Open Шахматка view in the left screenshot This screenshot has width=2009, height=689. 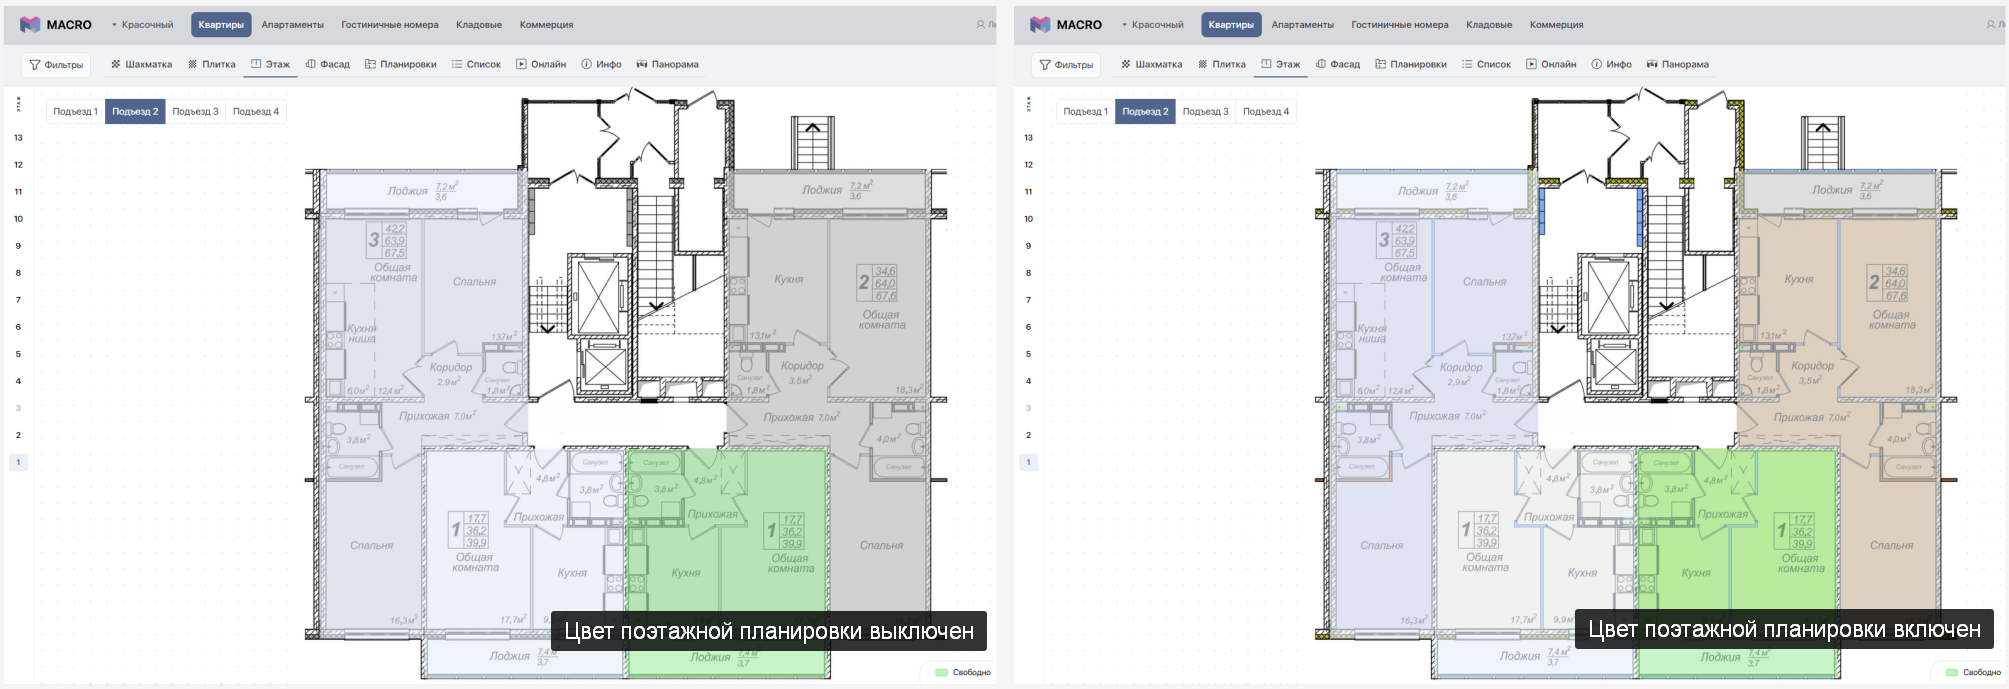pyautogui.click(x=141, y=64)
